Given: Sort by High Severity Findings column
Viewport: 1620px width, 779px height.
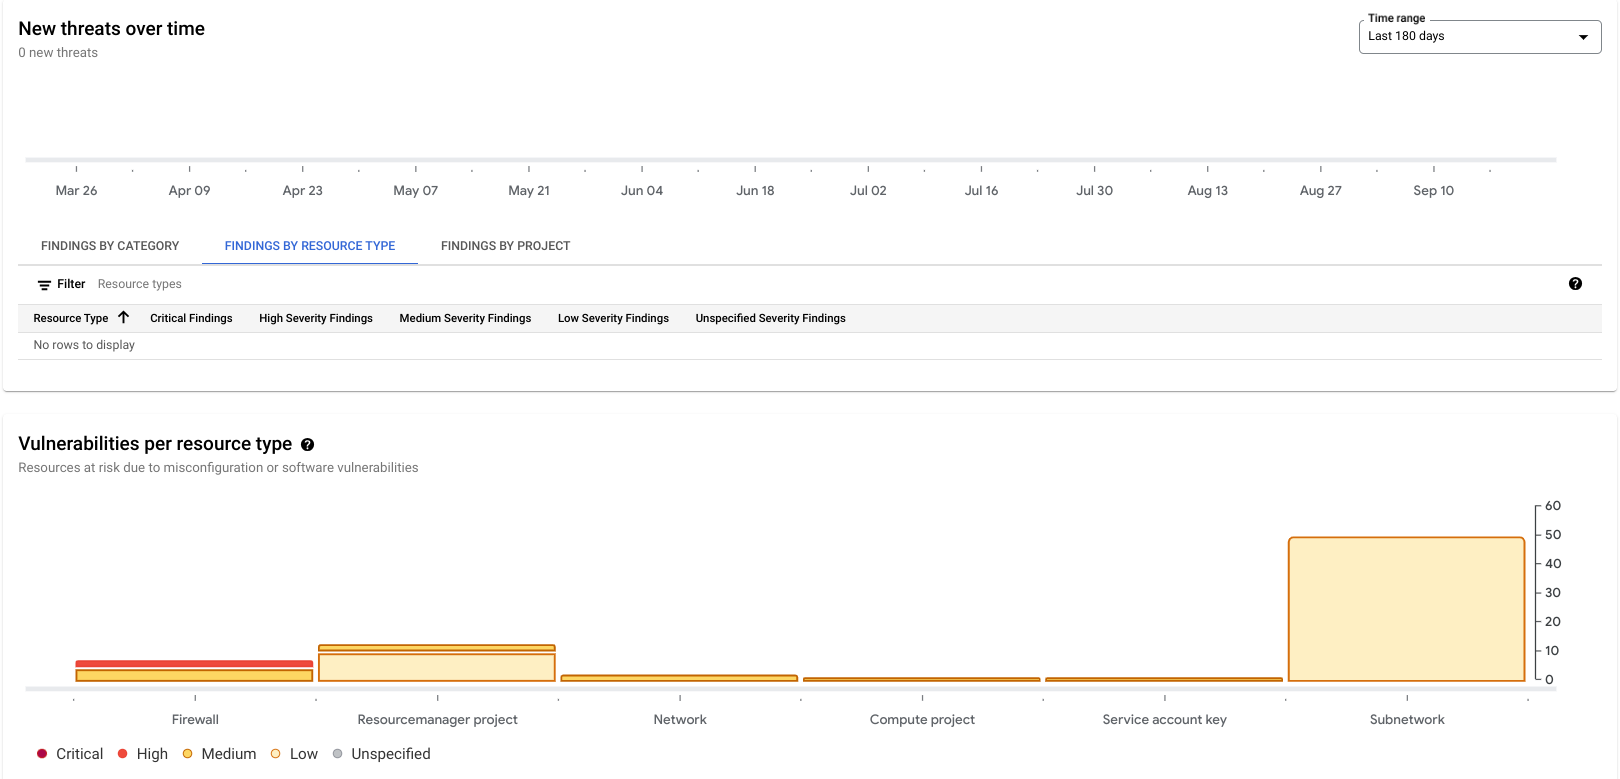Looking at the screenshot, I should (x=315, y=318).
